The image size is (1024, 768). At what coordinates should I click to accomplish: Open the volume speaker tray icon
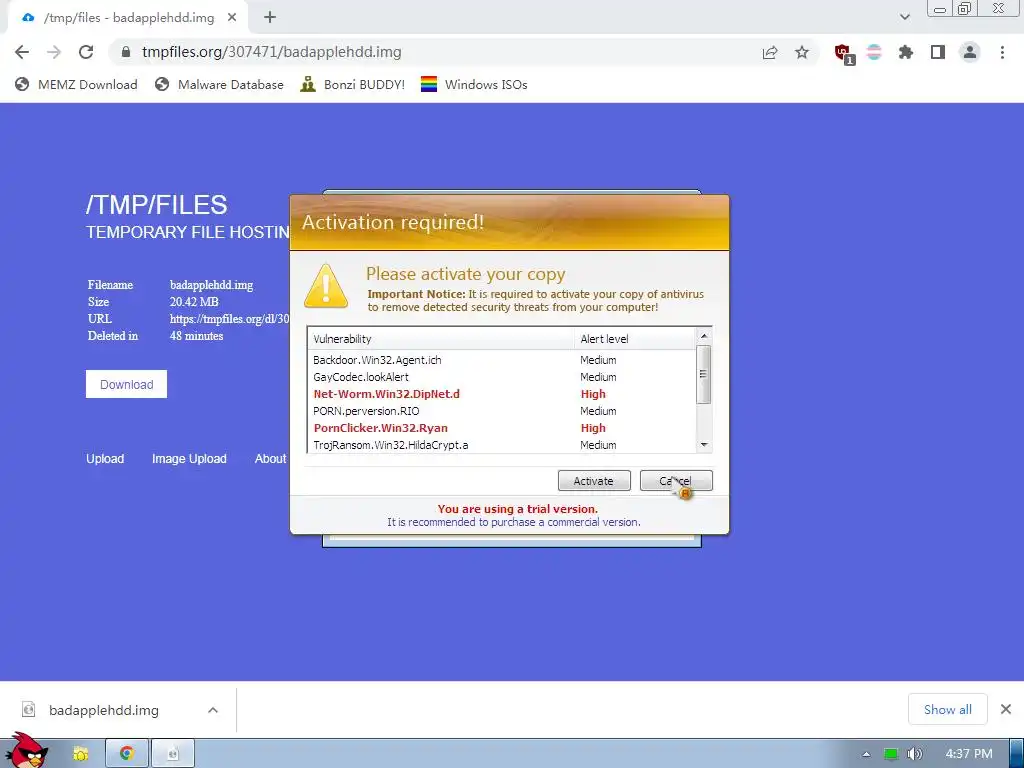[x=915, y=754]
